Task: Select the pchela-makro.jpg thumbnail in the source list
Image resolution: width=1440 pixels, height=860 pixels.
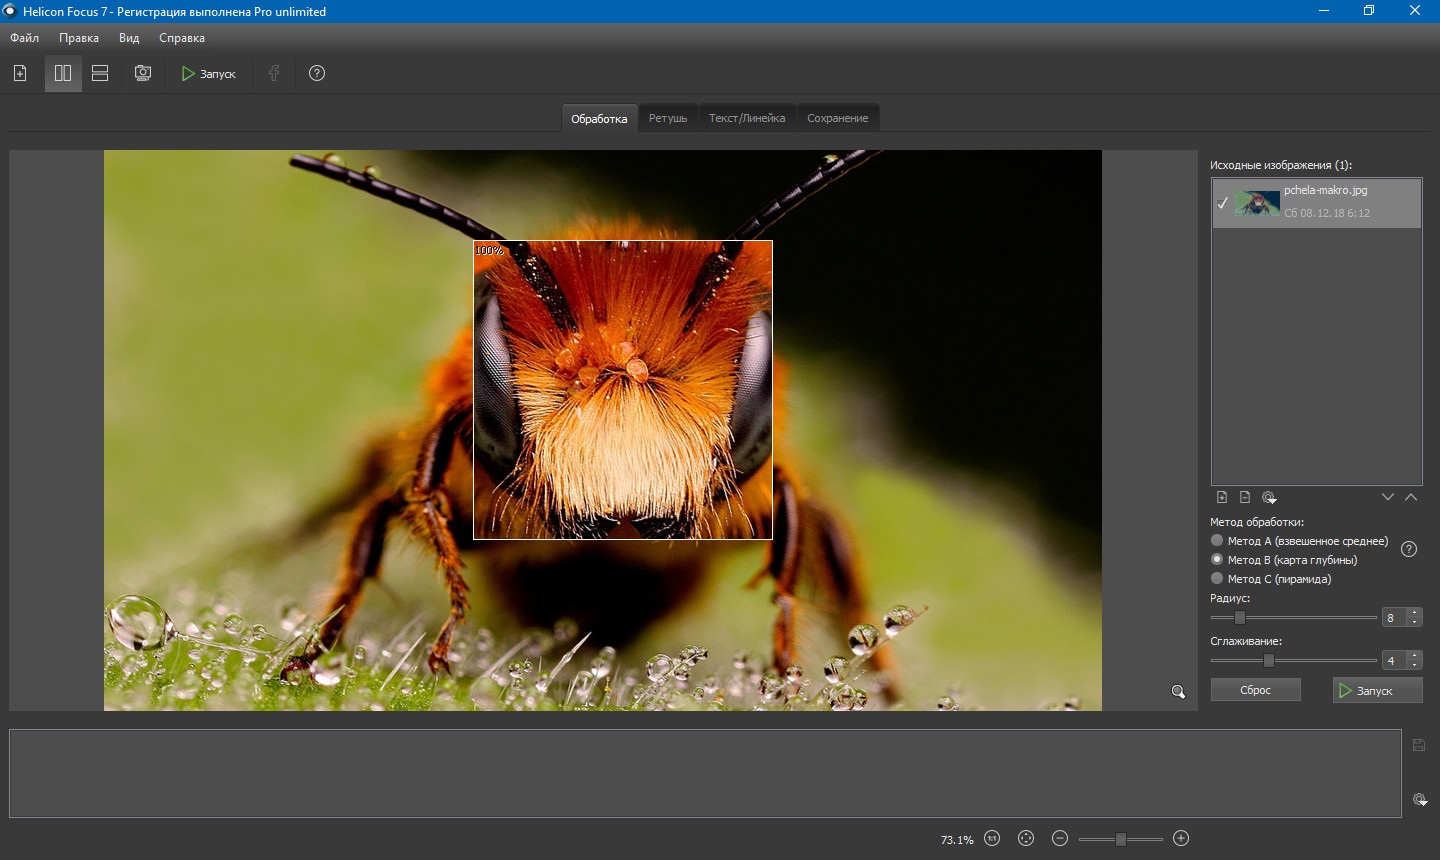Action: pos(1258,203)
